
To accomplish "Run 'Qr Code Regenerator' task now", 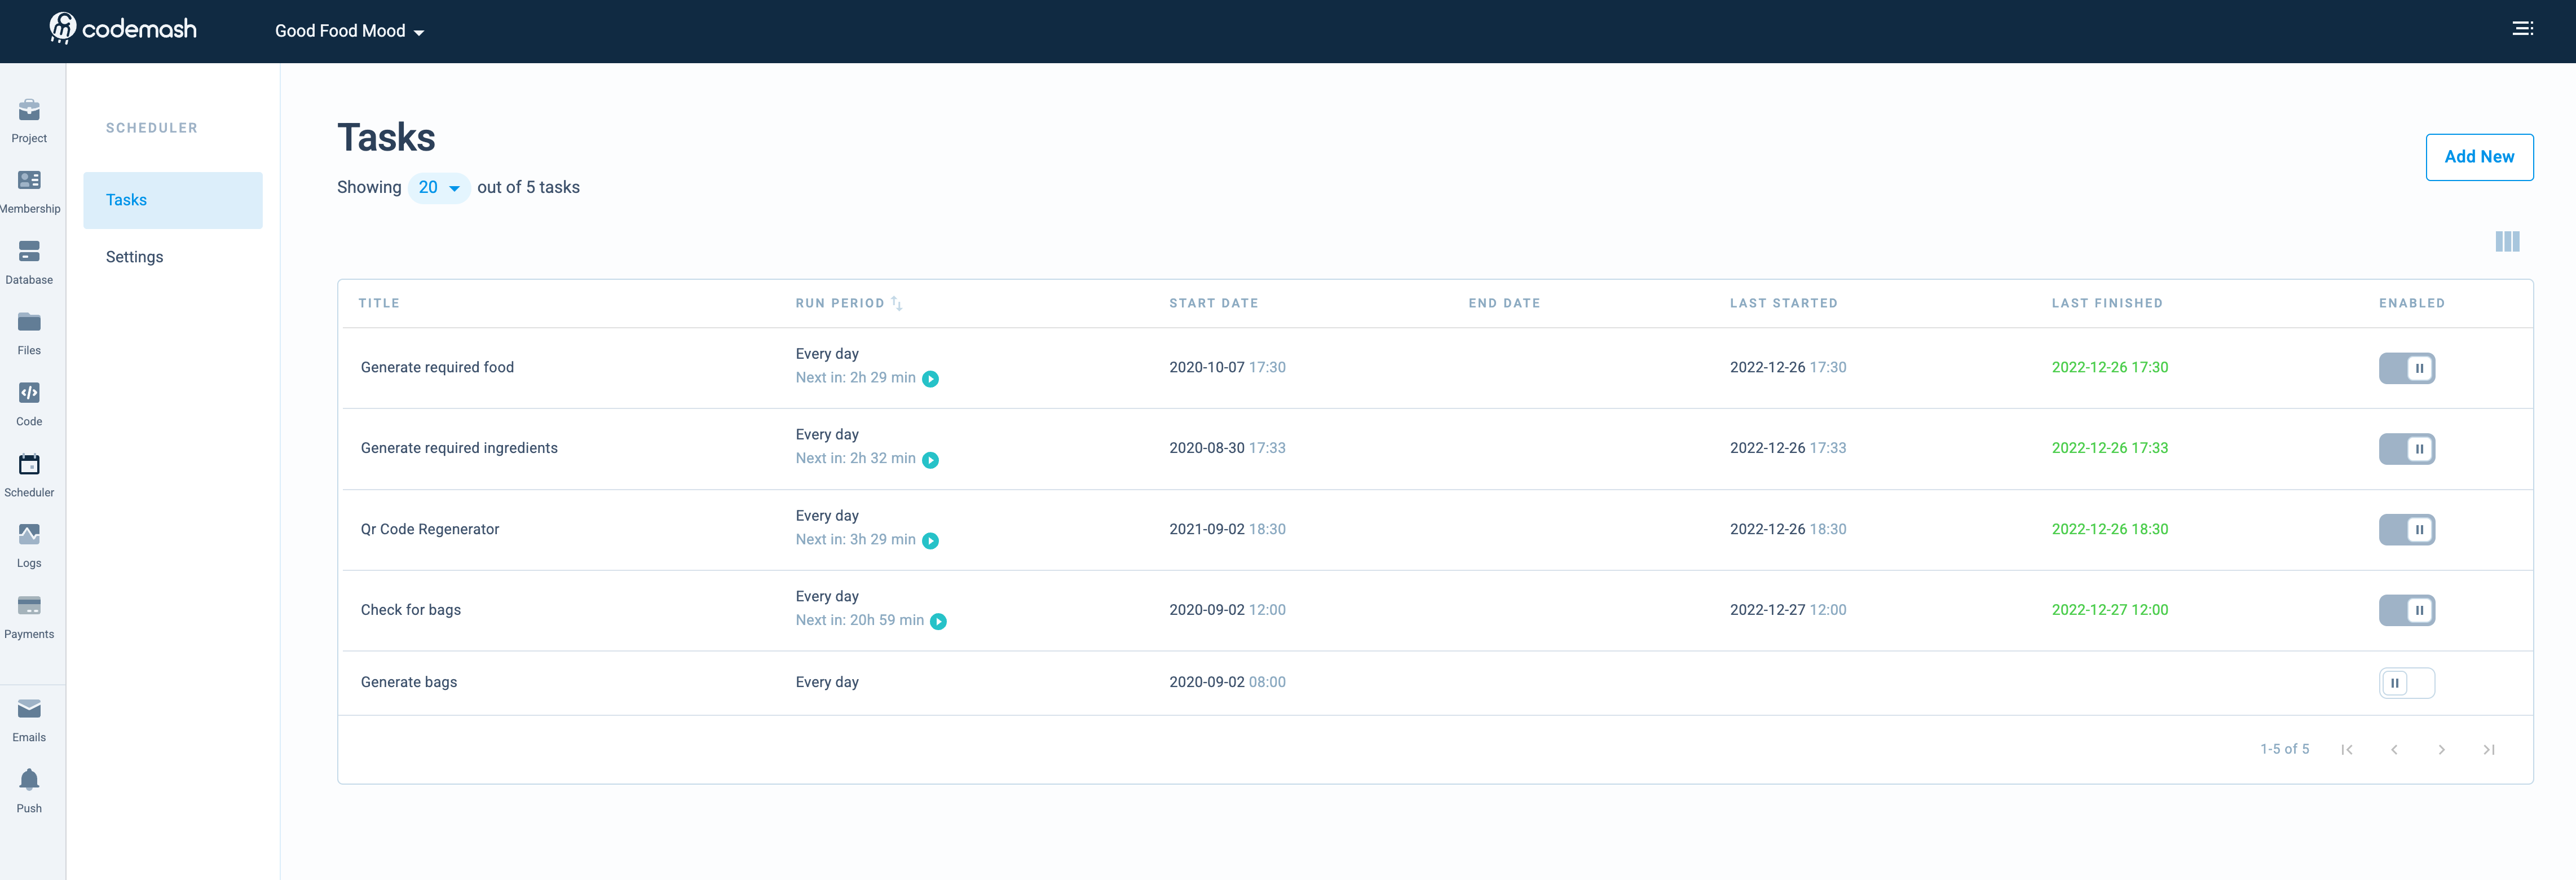I will 930,541.
